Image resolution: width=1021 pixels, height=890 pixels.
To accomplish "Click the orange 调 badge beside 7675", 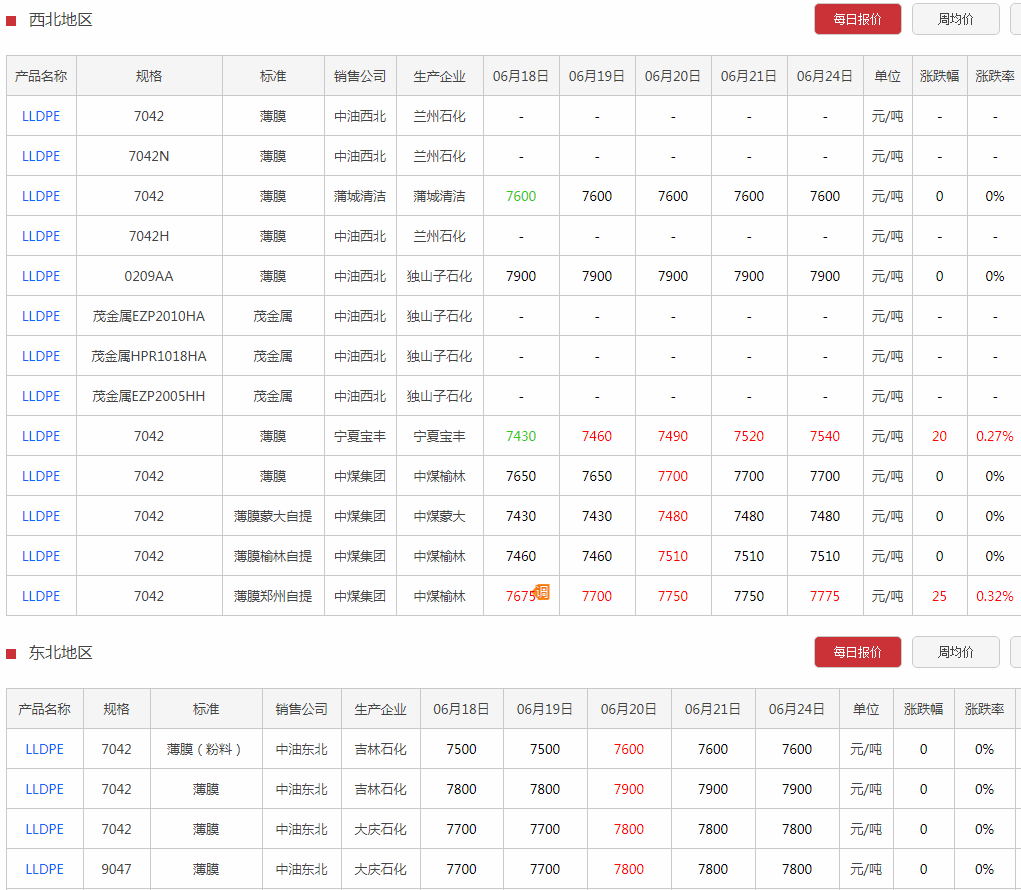I will coord(542,591).
